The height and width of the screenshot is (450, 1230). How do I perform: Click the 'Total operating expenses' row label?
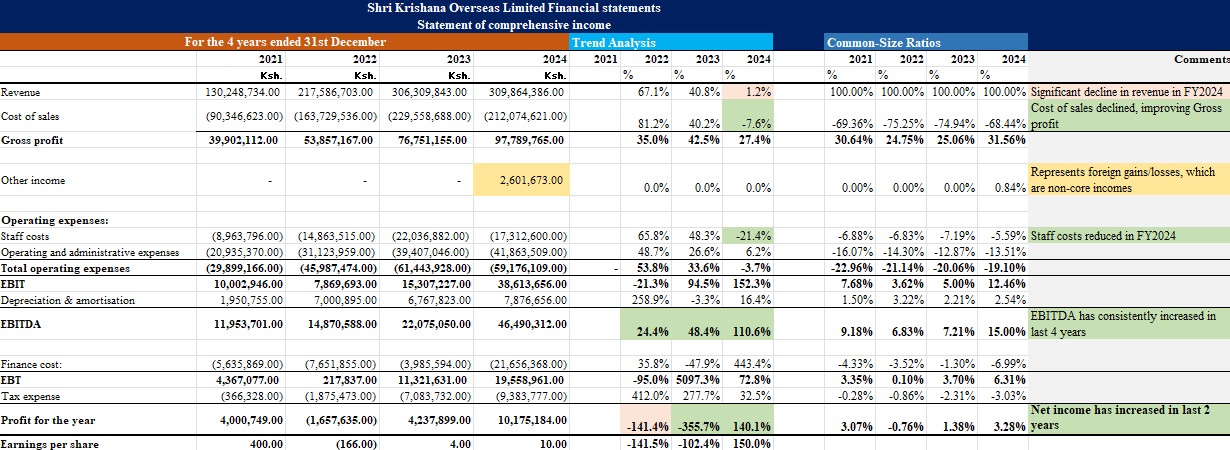(65, 269)
